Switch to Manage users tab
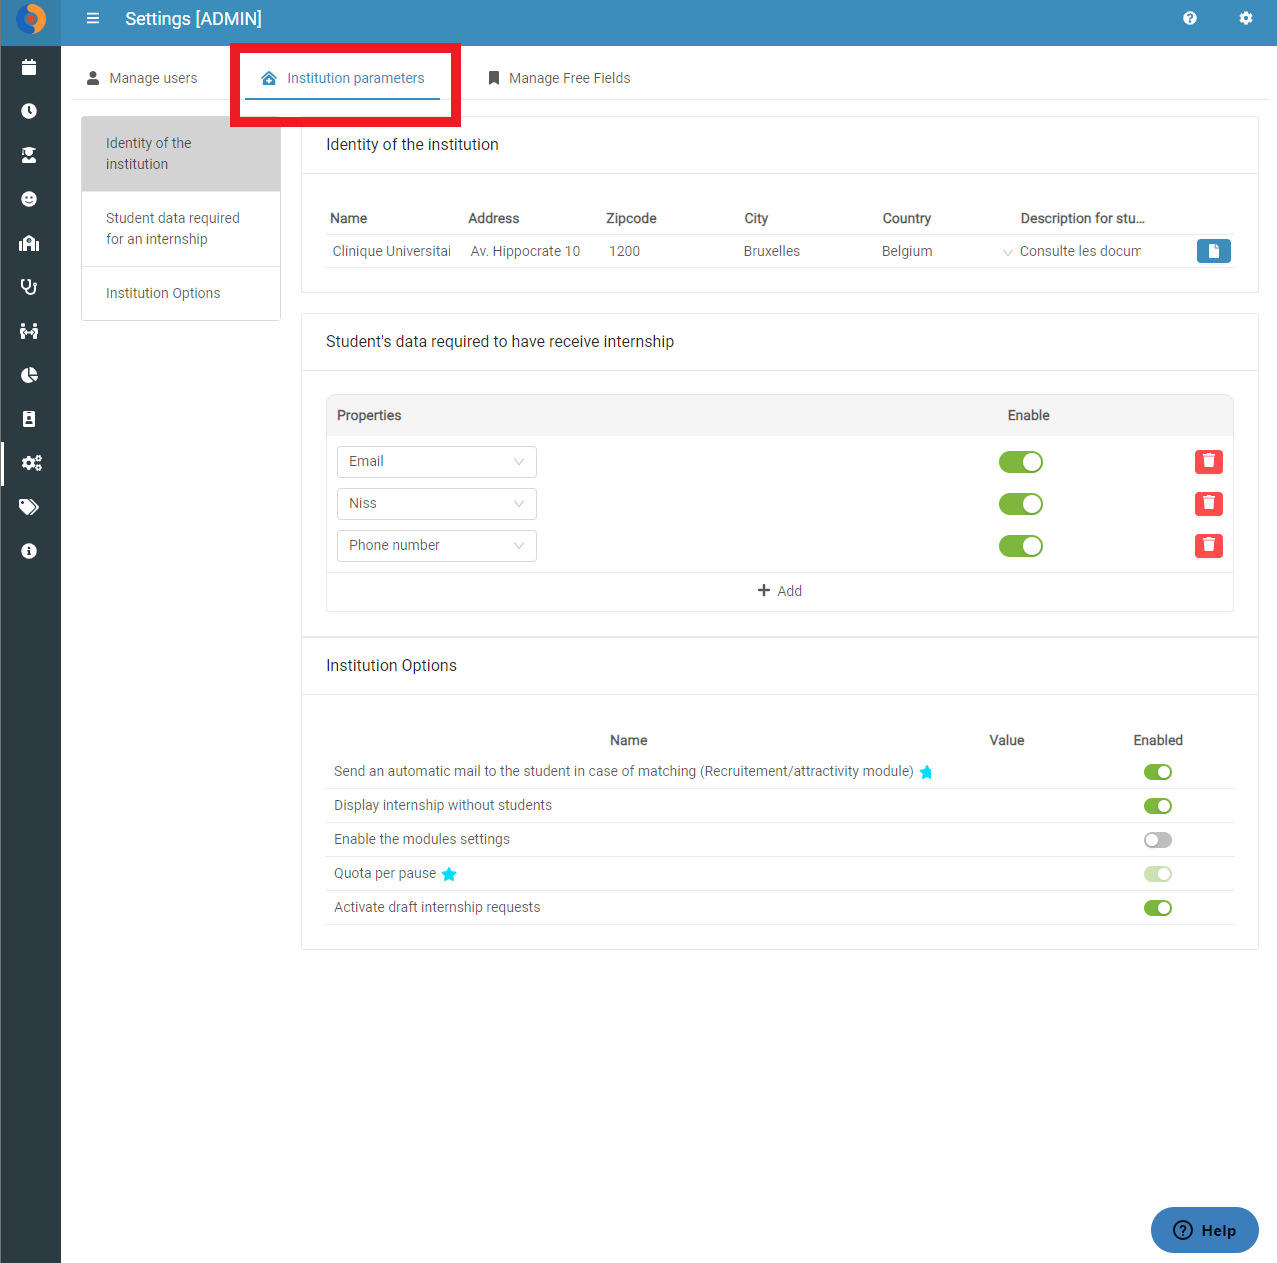1277x1263 pixels. coord(142,78)
